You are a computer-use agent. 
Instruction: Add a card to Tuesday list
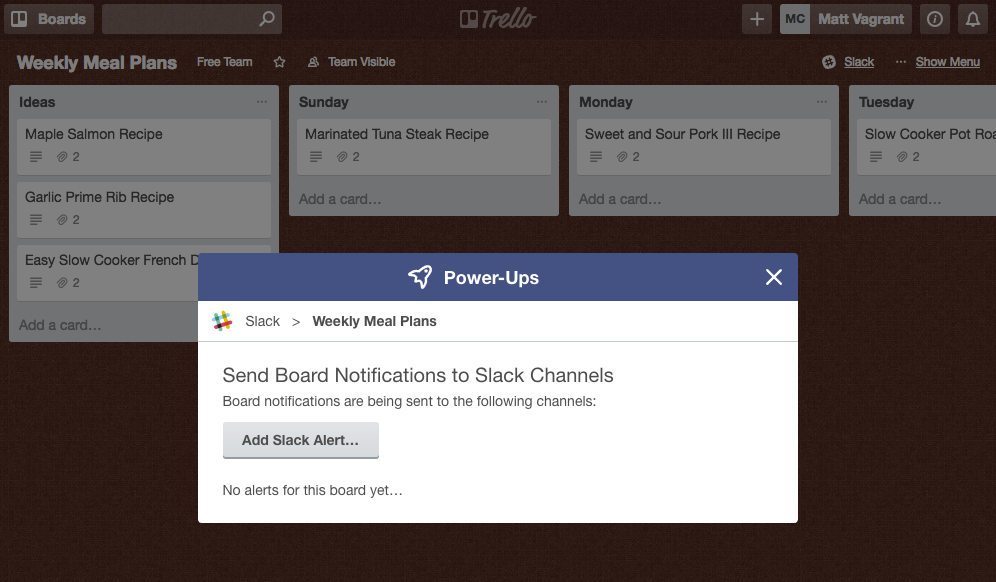click(900, 199)
